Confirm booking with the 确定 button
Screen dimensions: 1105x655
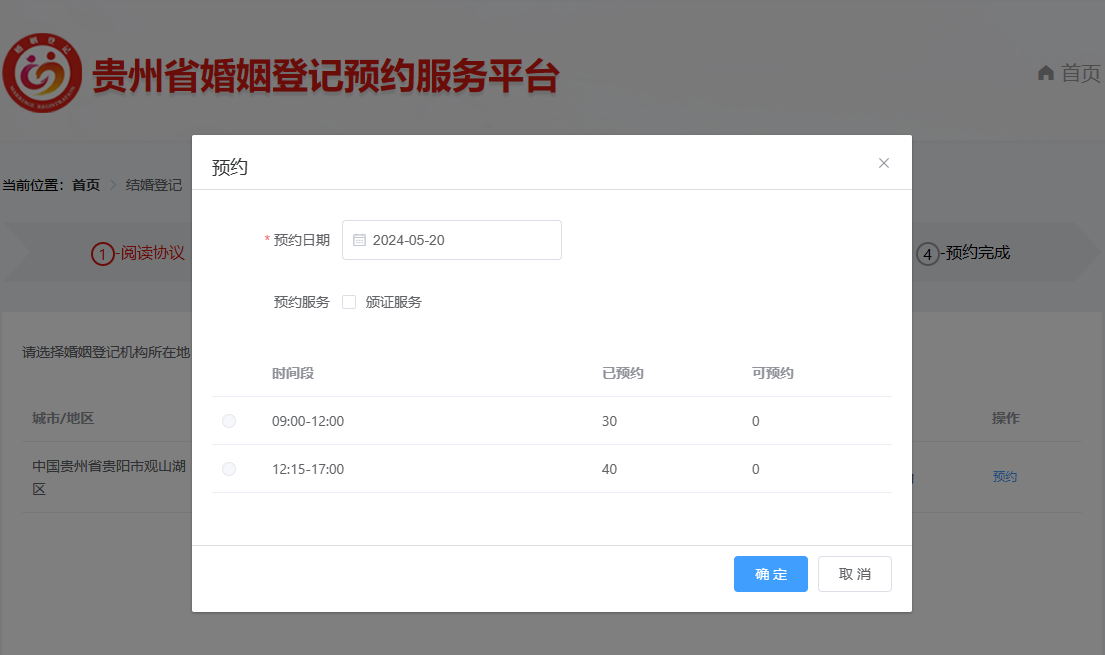771,574
